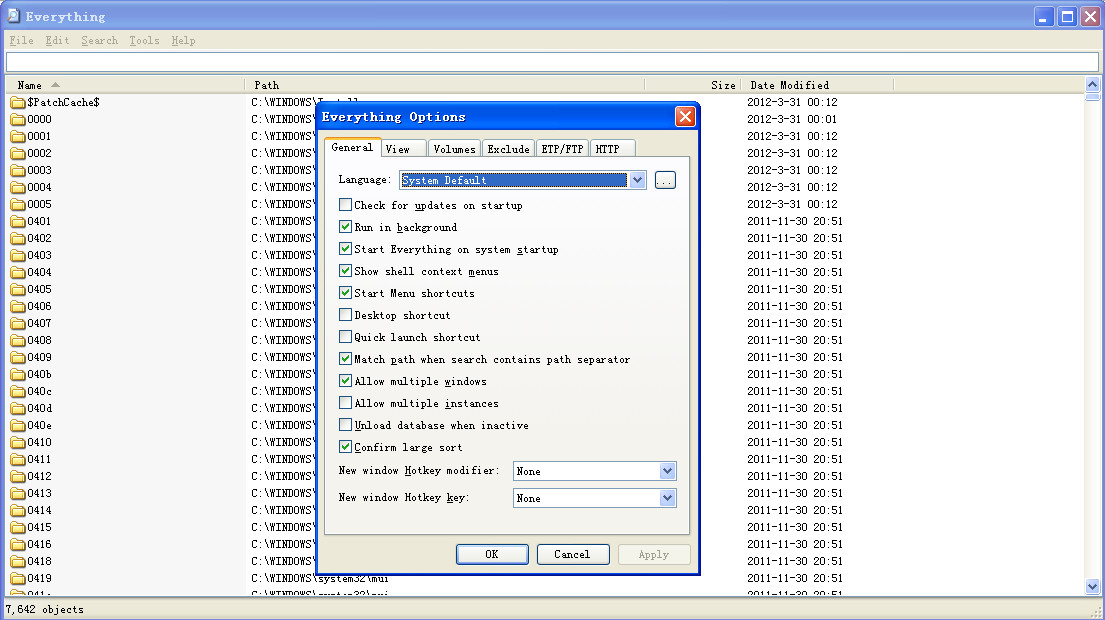Switch to the Volumes tab

[x=454, y=149]
